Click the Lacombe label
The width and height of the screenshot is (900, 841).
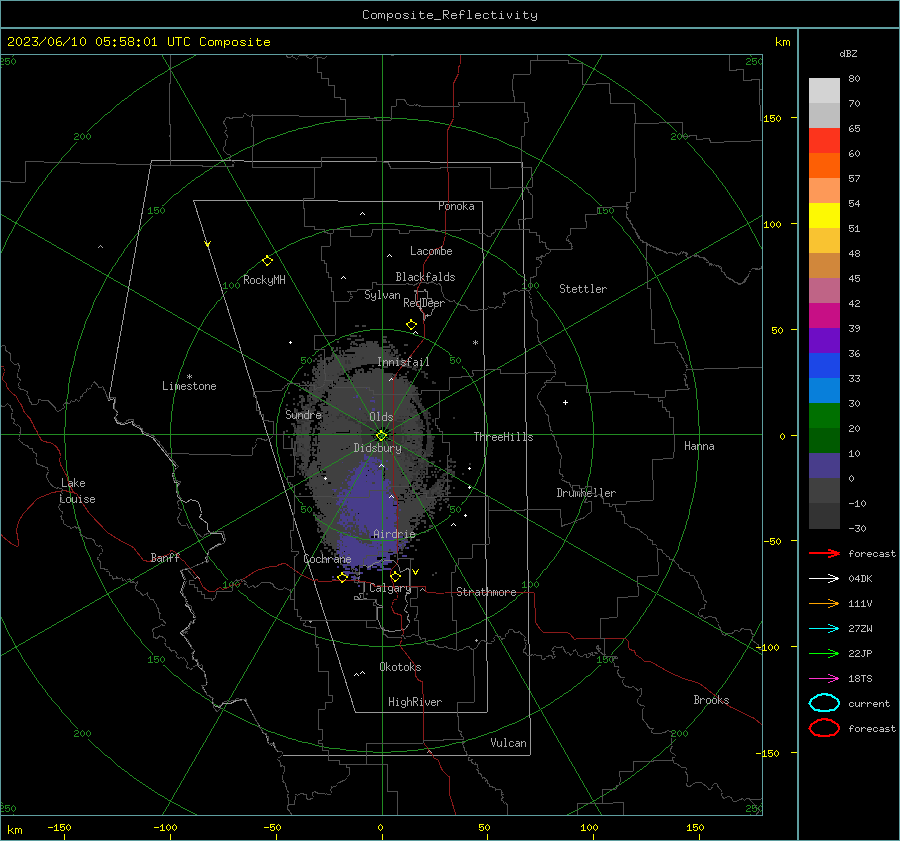point(431,251)
